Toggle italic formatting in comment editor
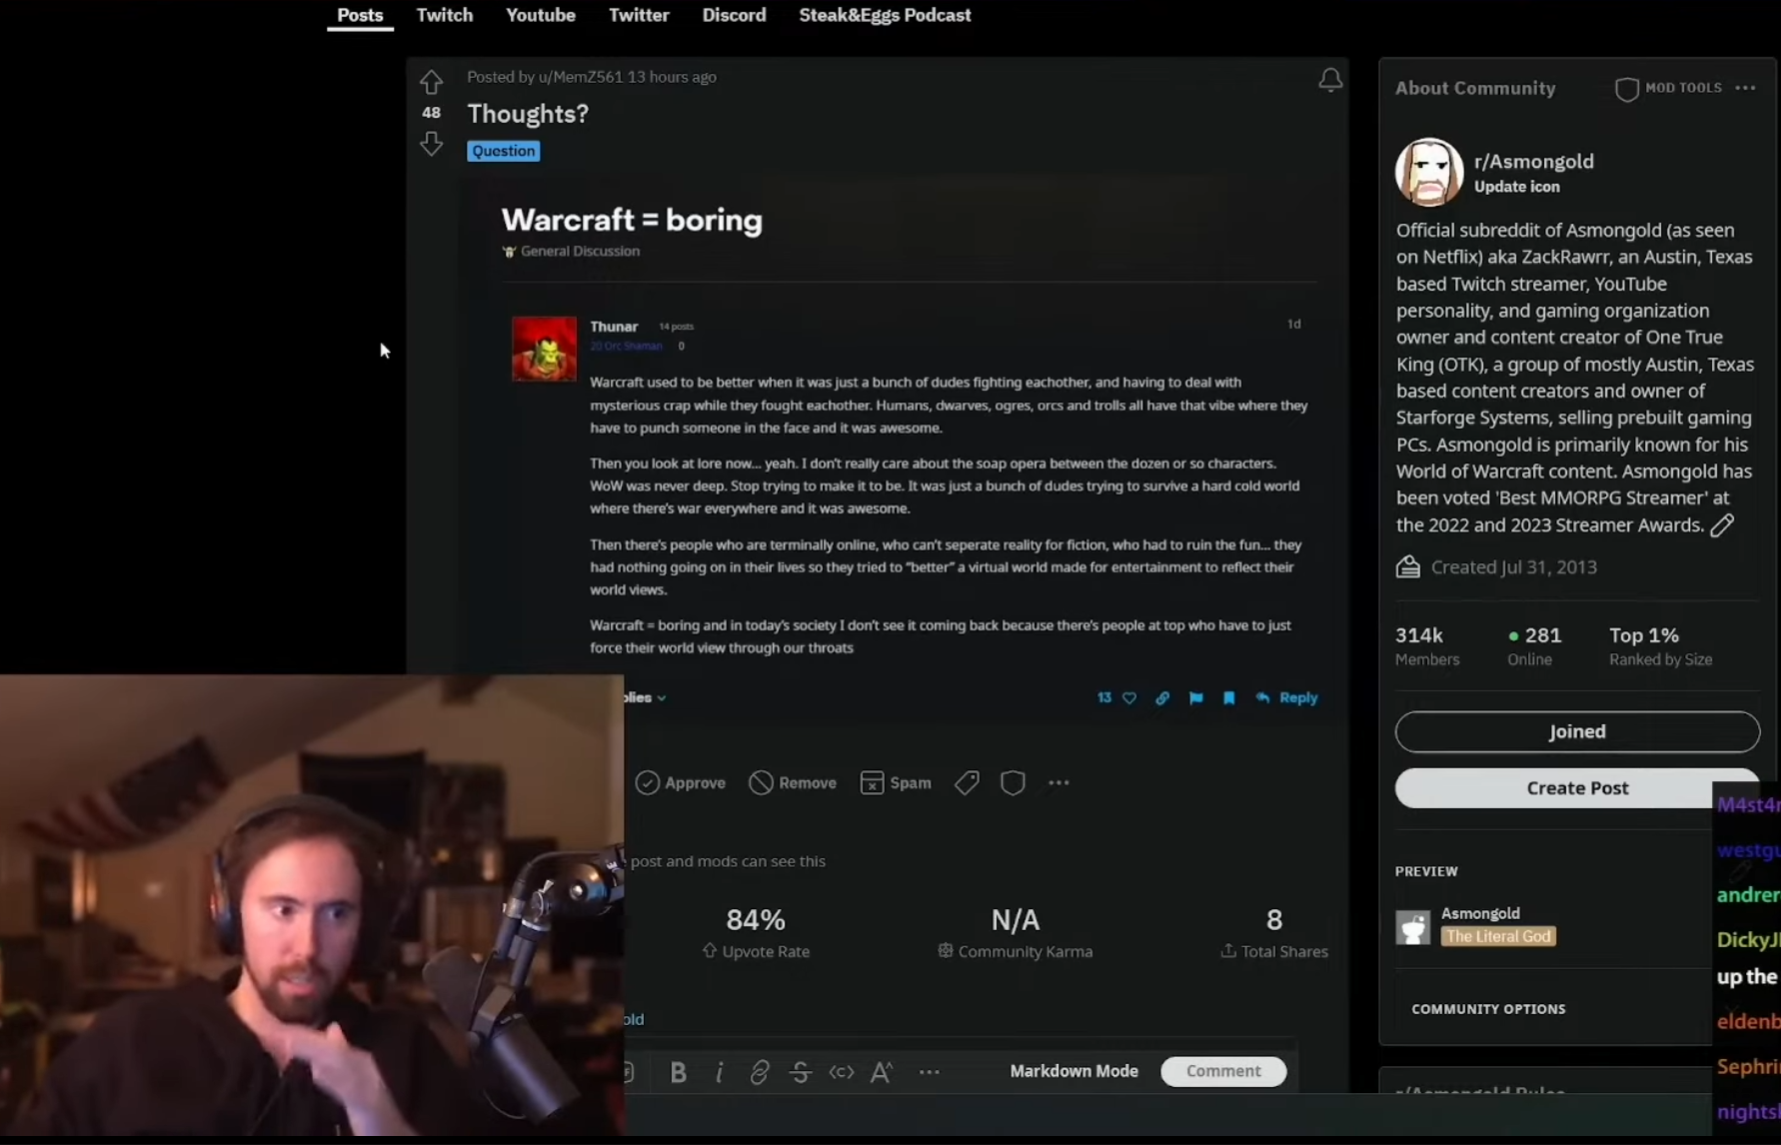This screenshot has height=1145, width=1781. pos(719,1072)
